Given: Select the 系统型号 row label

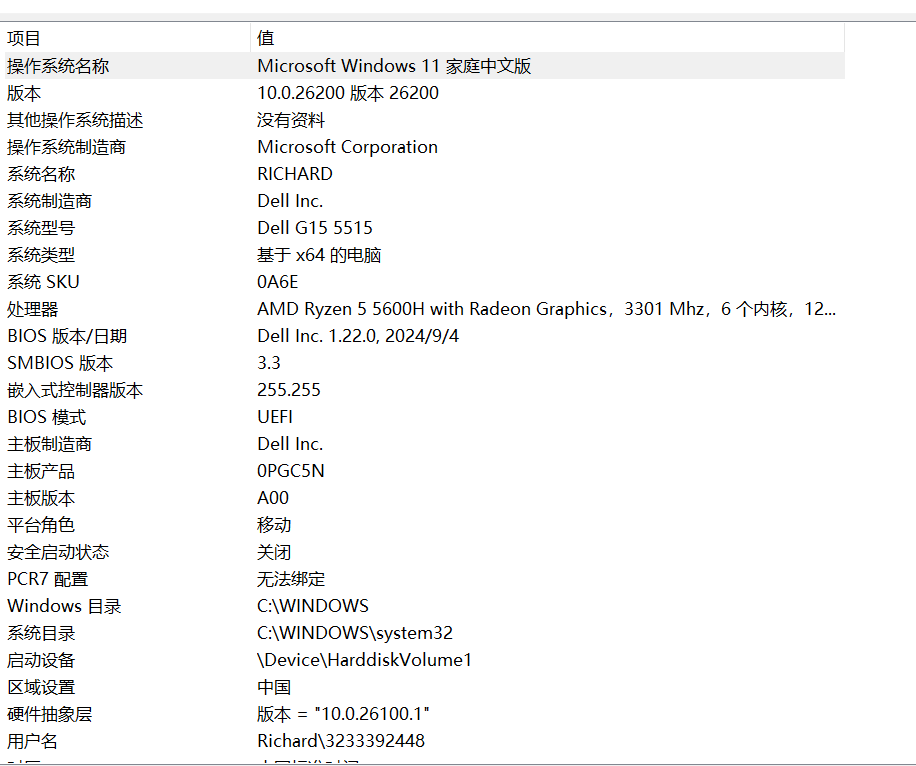Looking at the screenshot, I should (41, 228).
